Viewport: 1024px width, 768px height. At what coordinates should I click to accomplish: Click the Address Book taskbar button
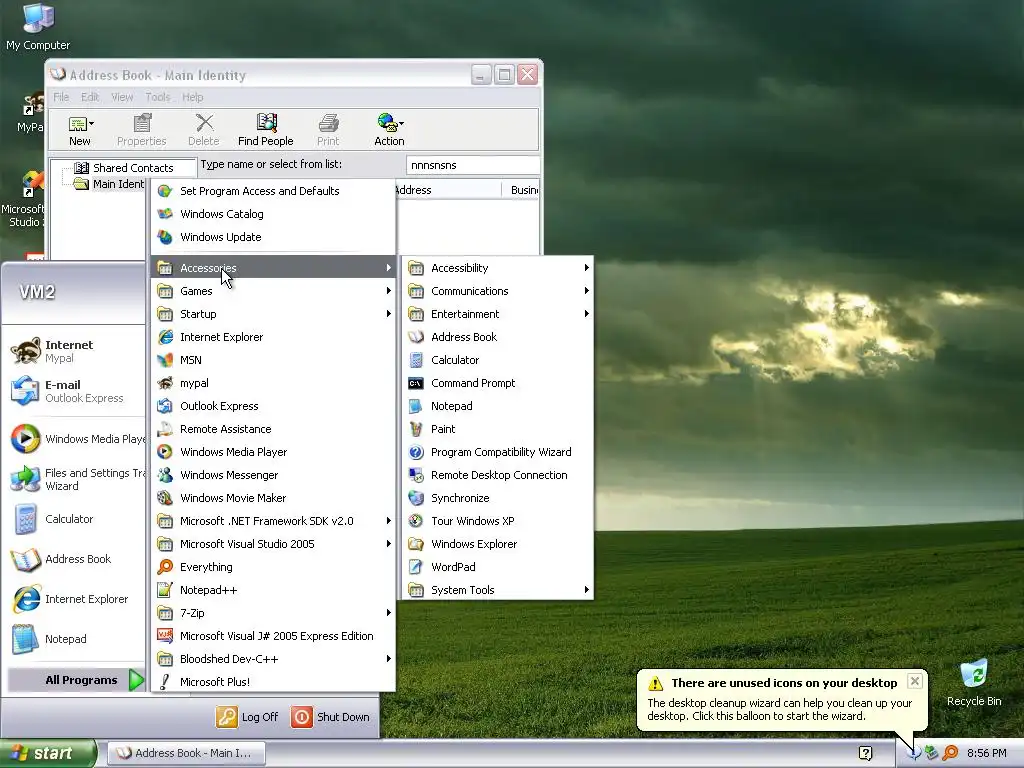[185, 753]
